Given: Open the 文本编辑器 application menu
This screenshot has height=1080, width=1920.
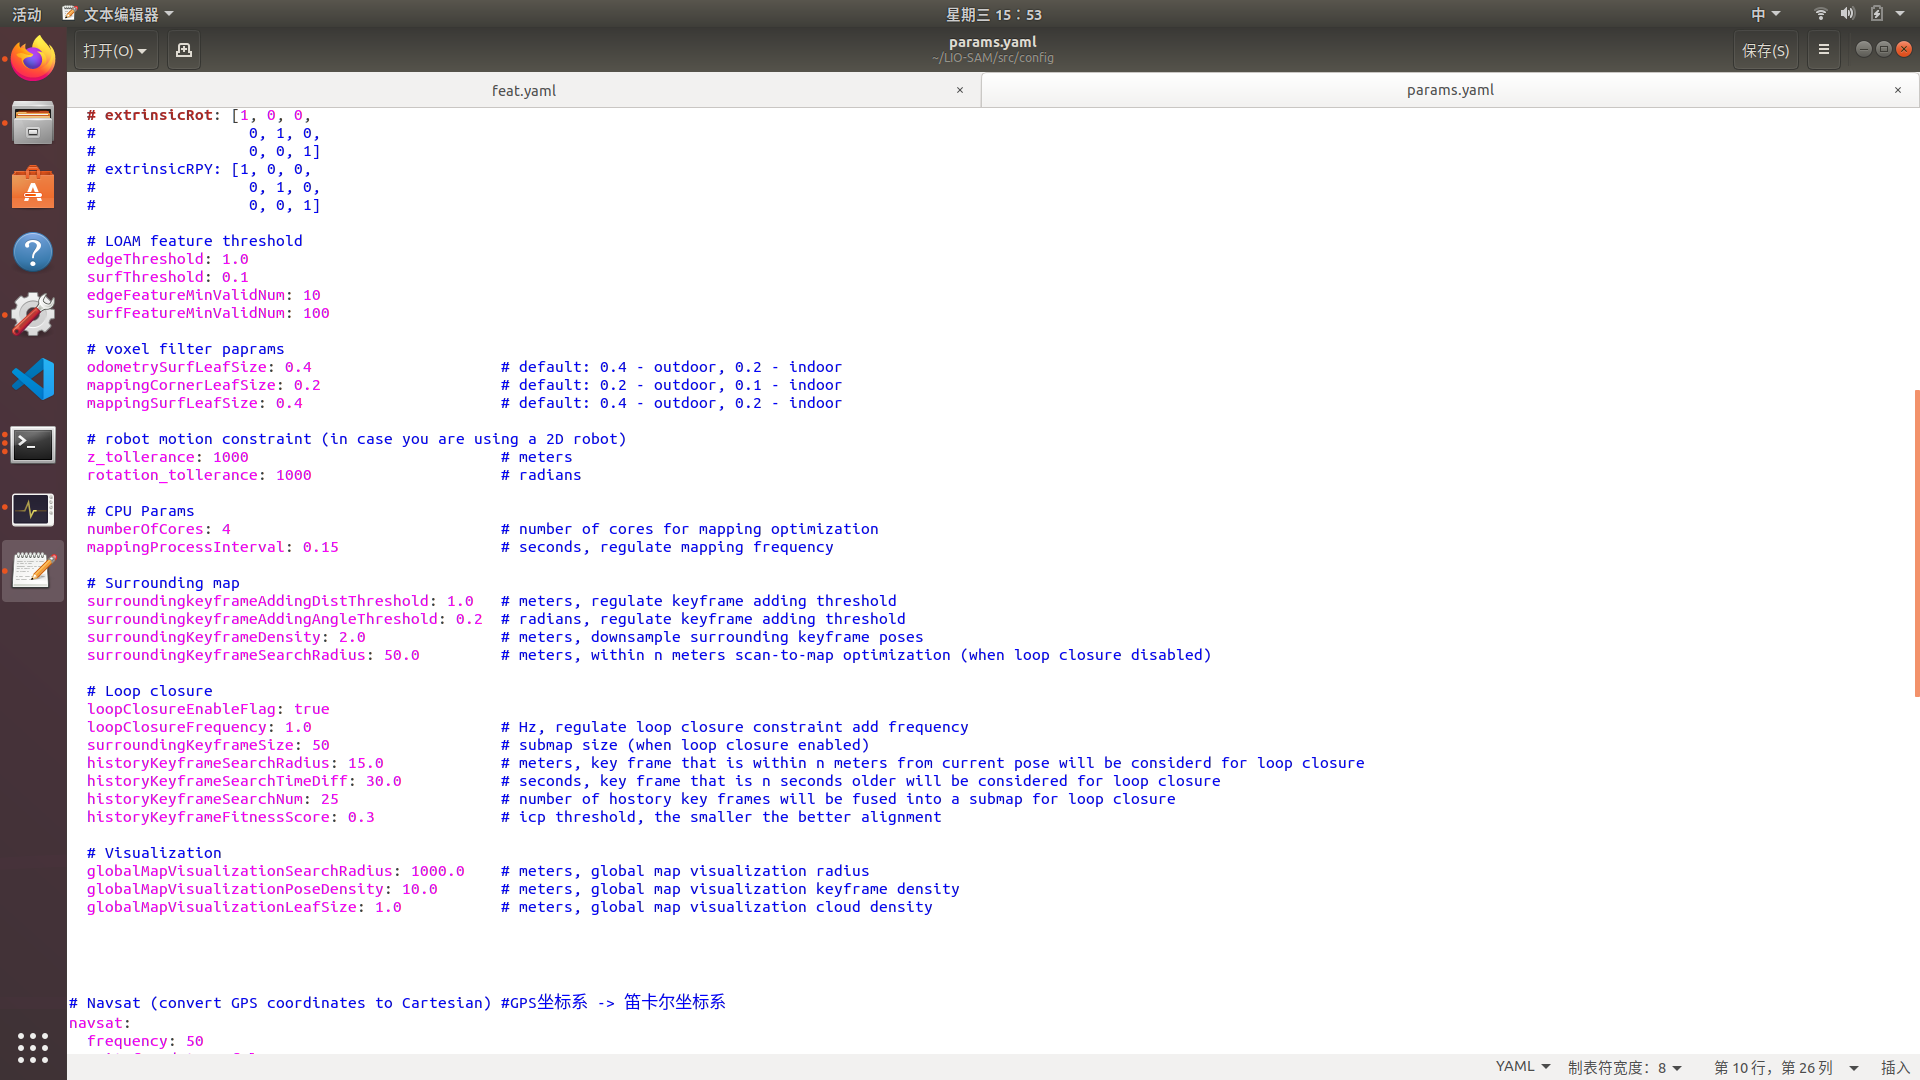Looking at the screenshot, I should pos(120,13).
